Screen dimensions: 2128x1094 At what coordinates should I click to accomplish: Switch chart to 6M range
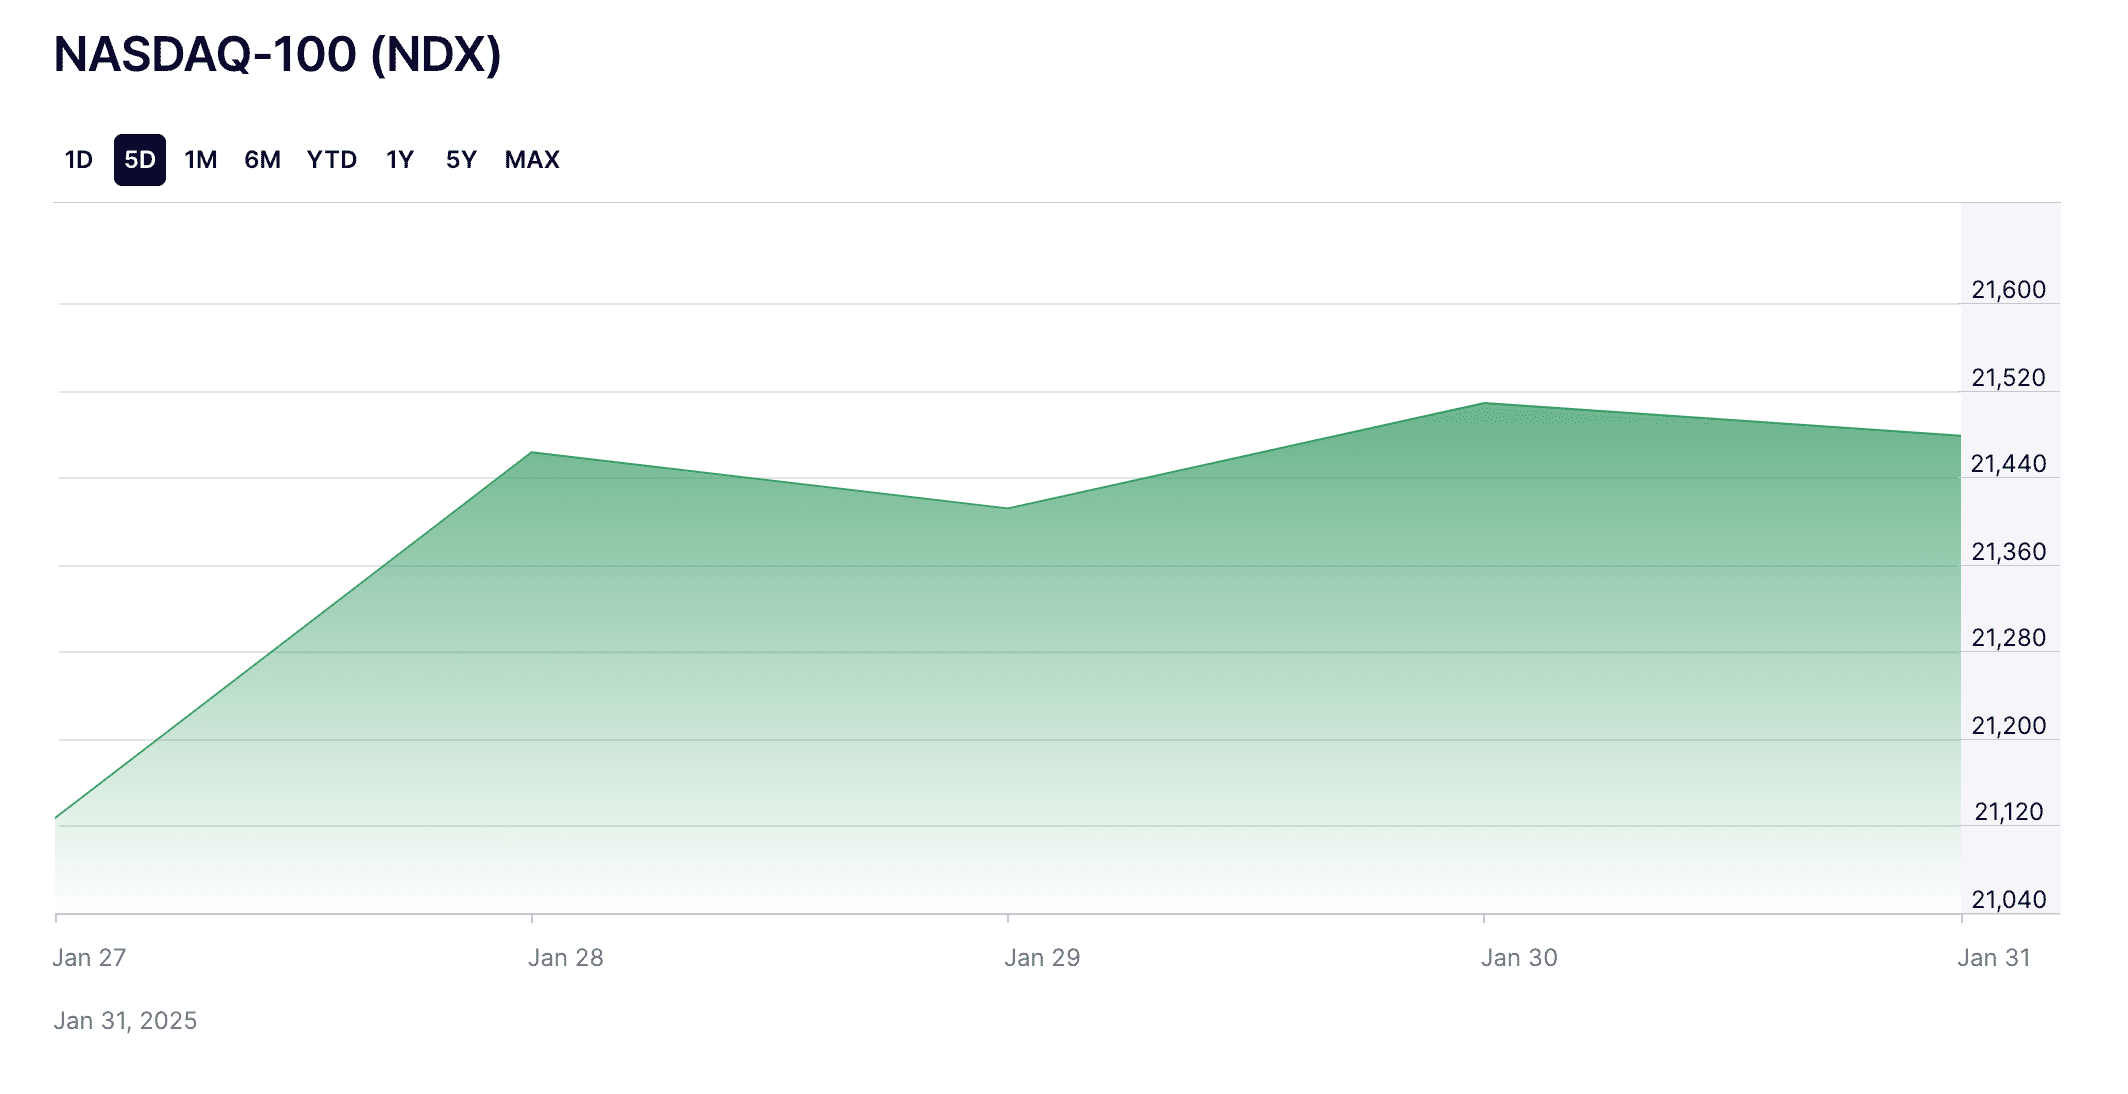coord(262,160)
